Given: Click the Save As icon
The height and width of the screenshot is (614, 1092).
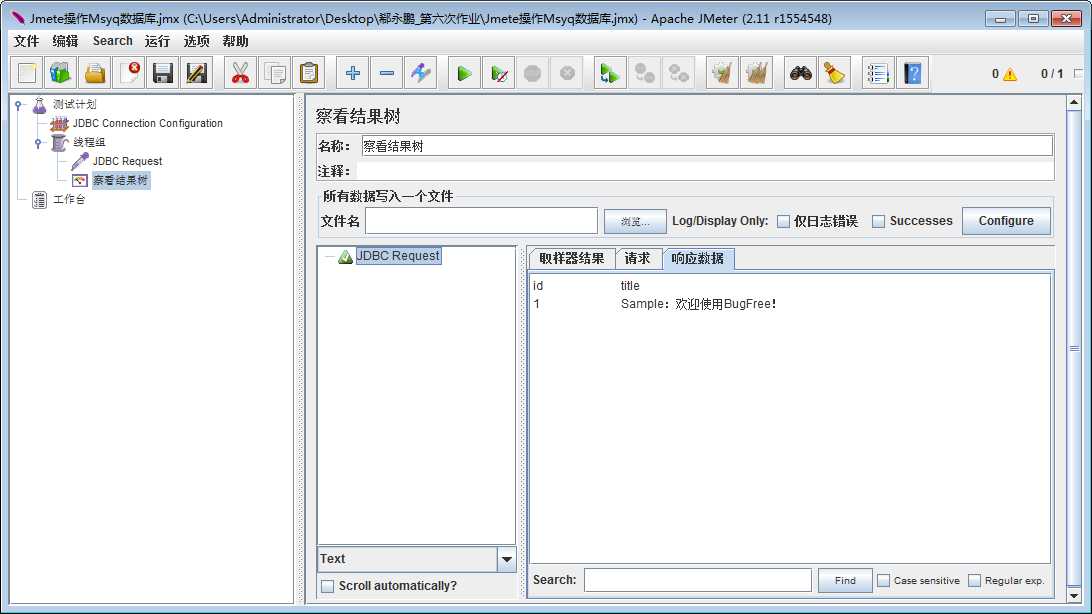Looking at the screenshot, I should click(197, 73).
